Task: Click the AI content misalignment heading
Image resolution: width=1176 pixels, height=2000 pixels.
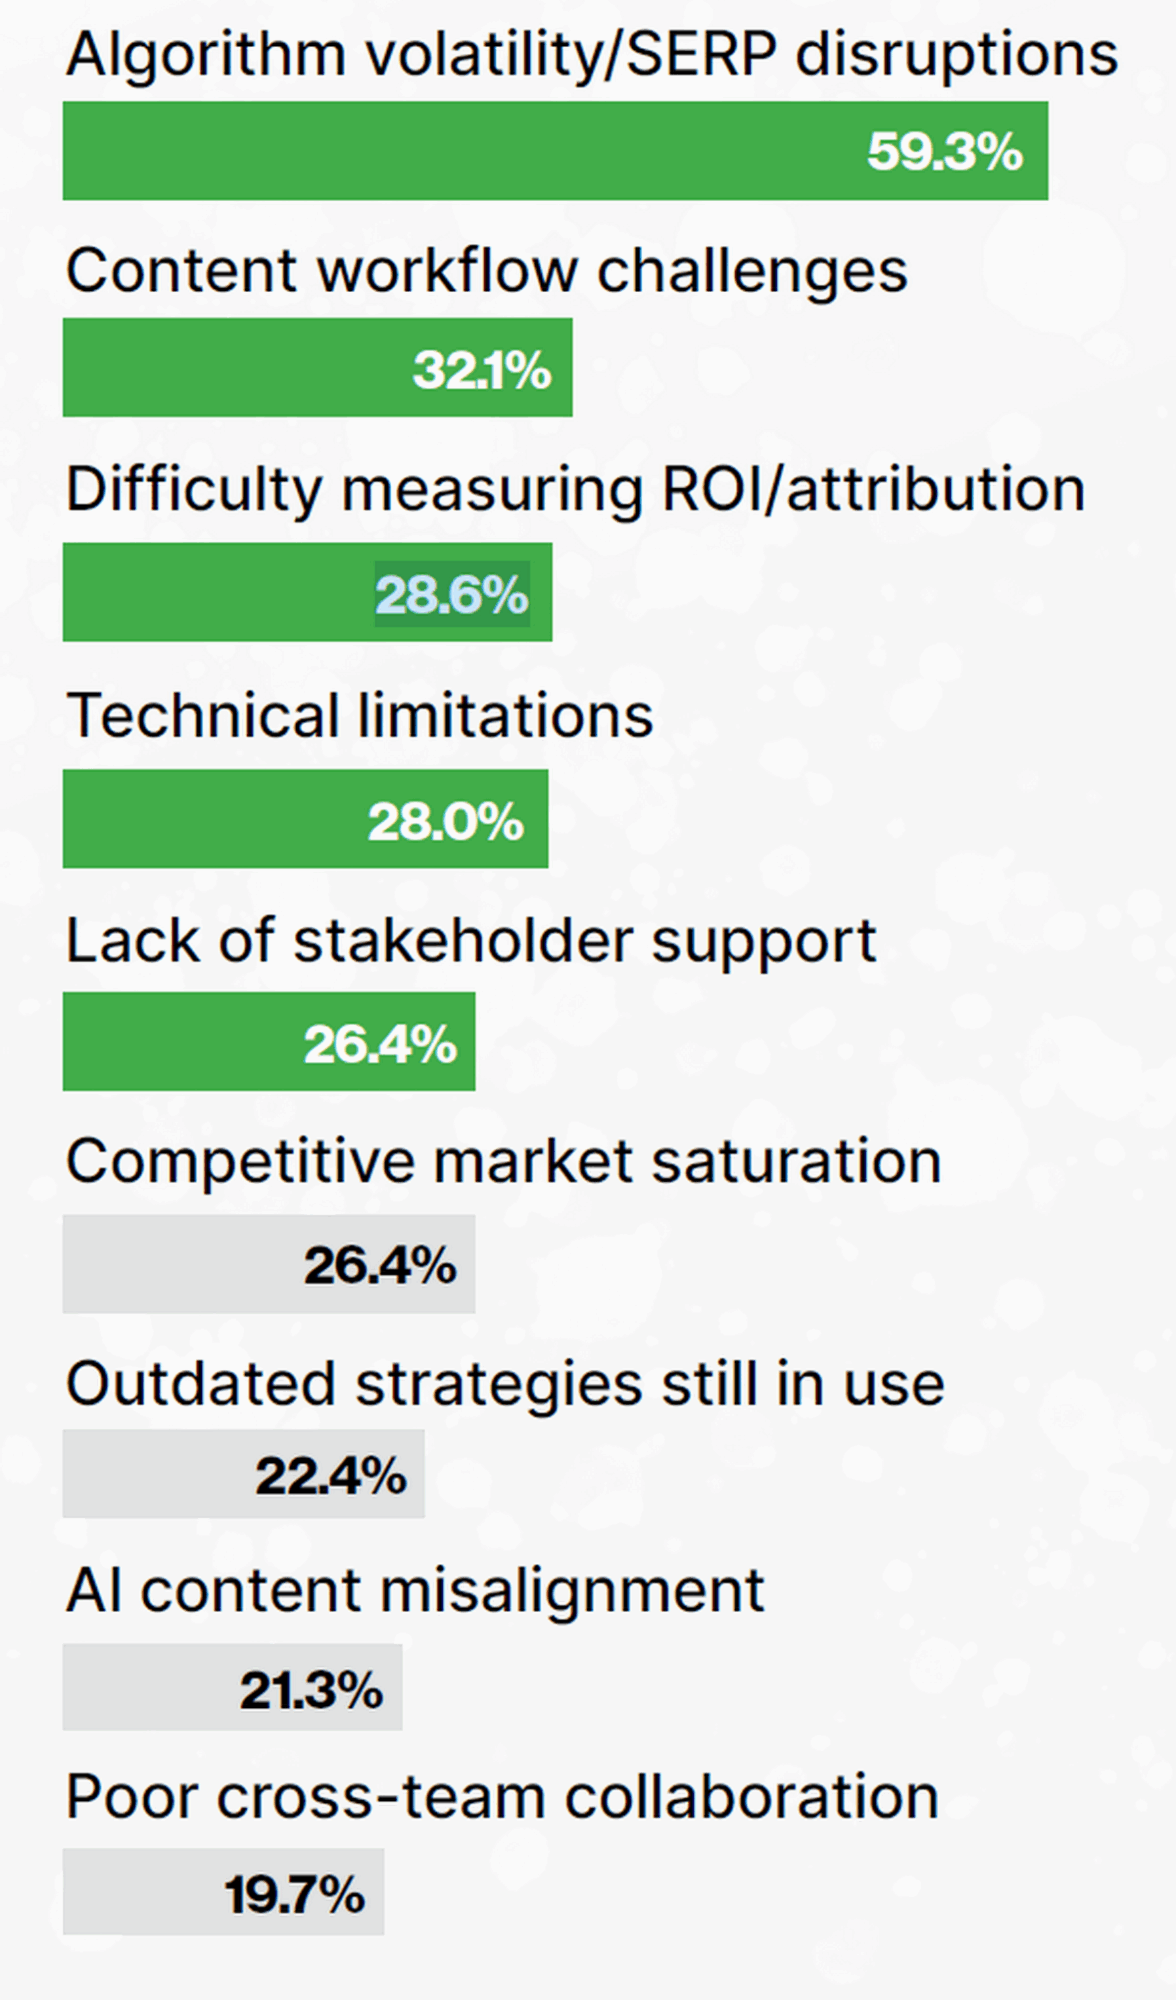Action: [x=415, y=1590]
